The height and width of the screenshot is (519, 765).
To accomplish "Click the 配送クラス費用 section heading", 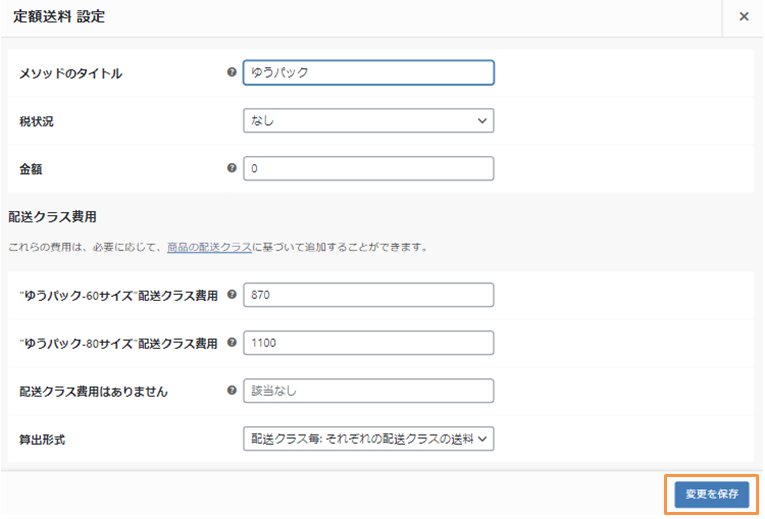I will (52, 217).
